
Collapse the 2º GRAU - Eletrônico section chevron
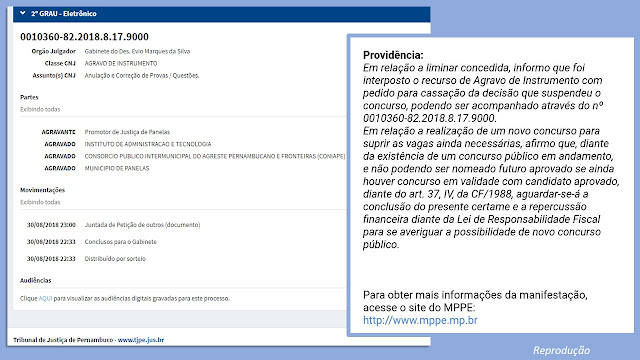tap(22, 13)
